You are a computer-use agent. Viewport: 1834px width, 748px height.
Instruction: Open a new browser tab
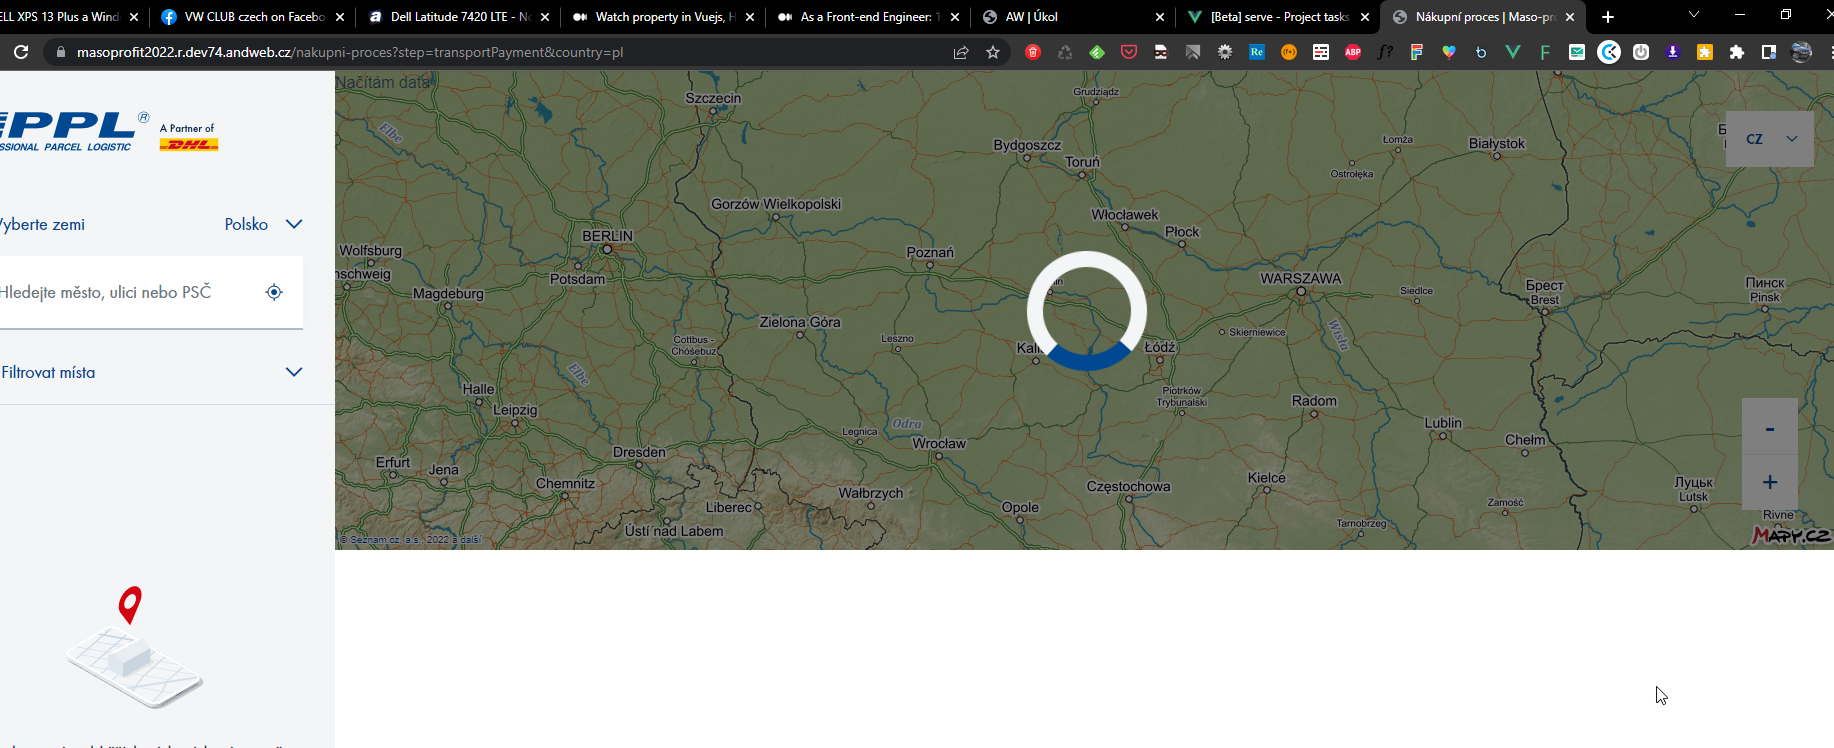1608,17
